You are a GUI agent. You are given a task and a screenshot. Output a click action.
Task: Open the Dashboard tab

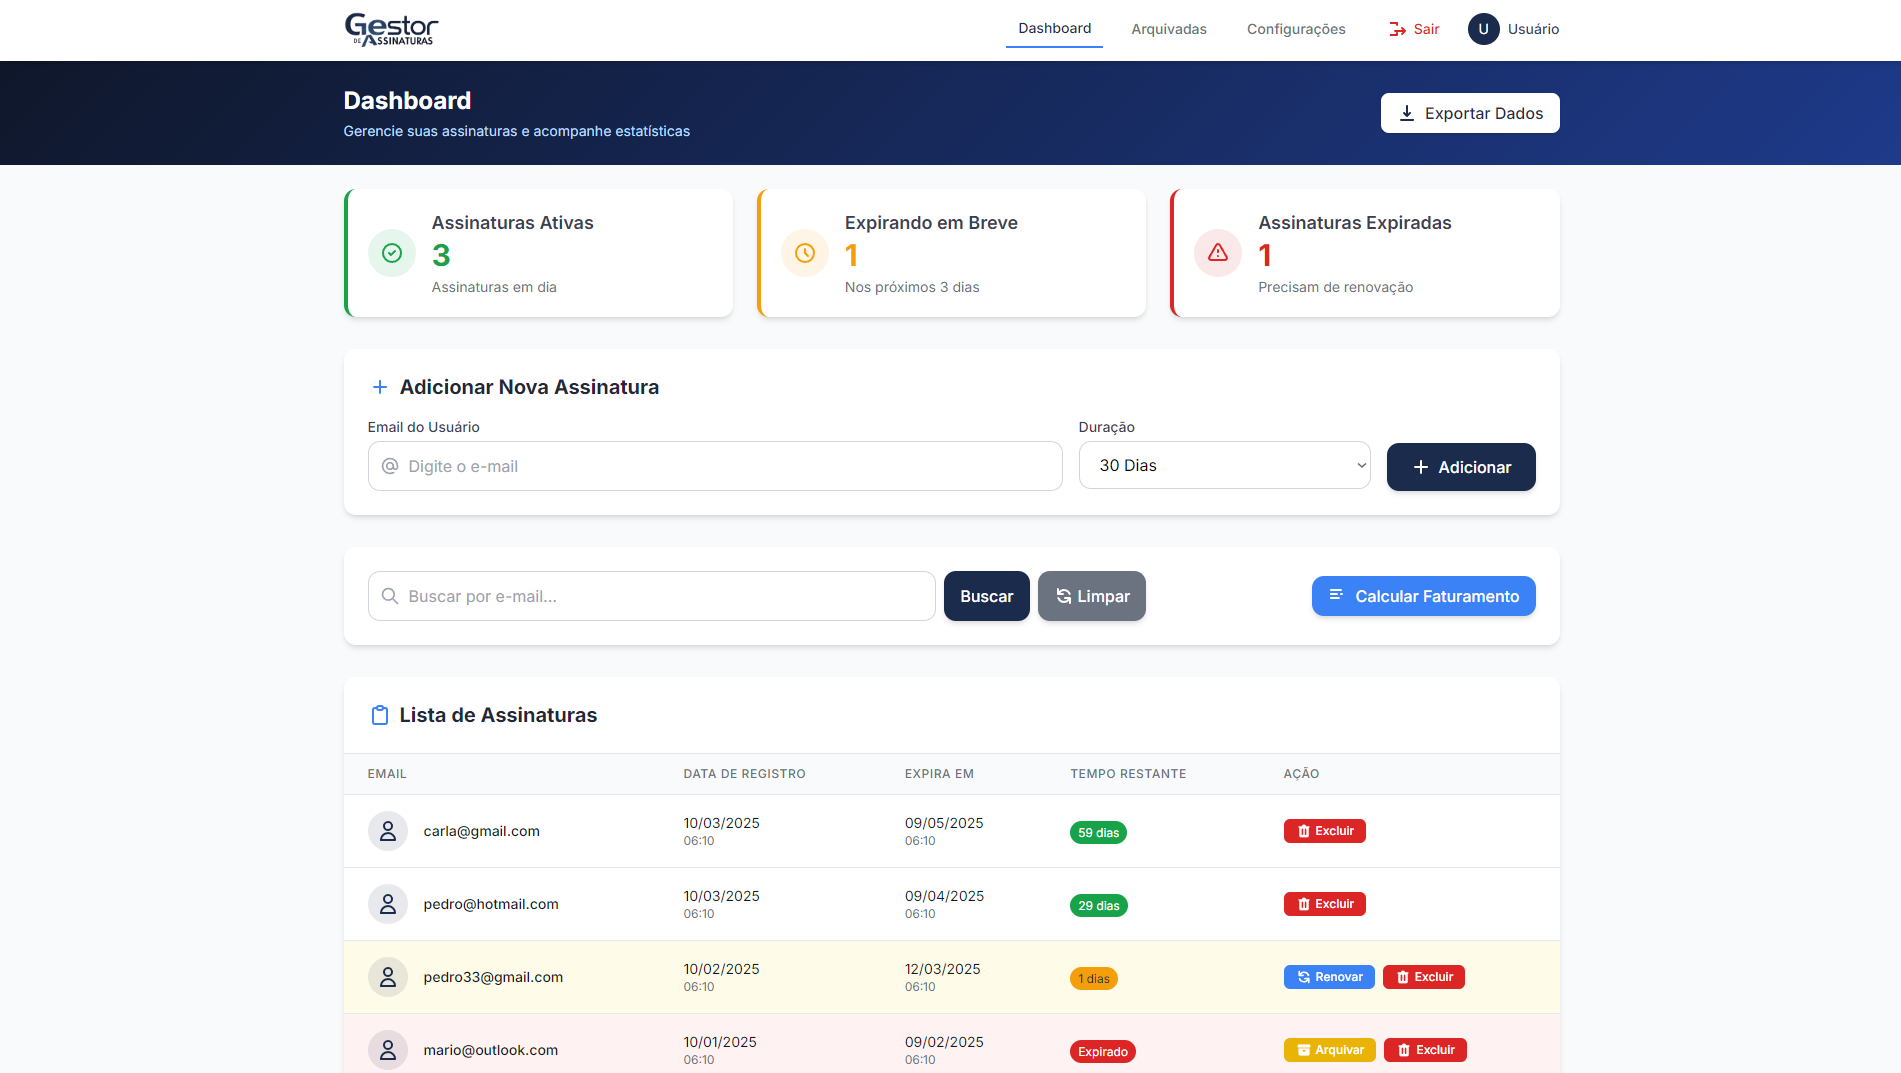click(x=1054, y=28)
